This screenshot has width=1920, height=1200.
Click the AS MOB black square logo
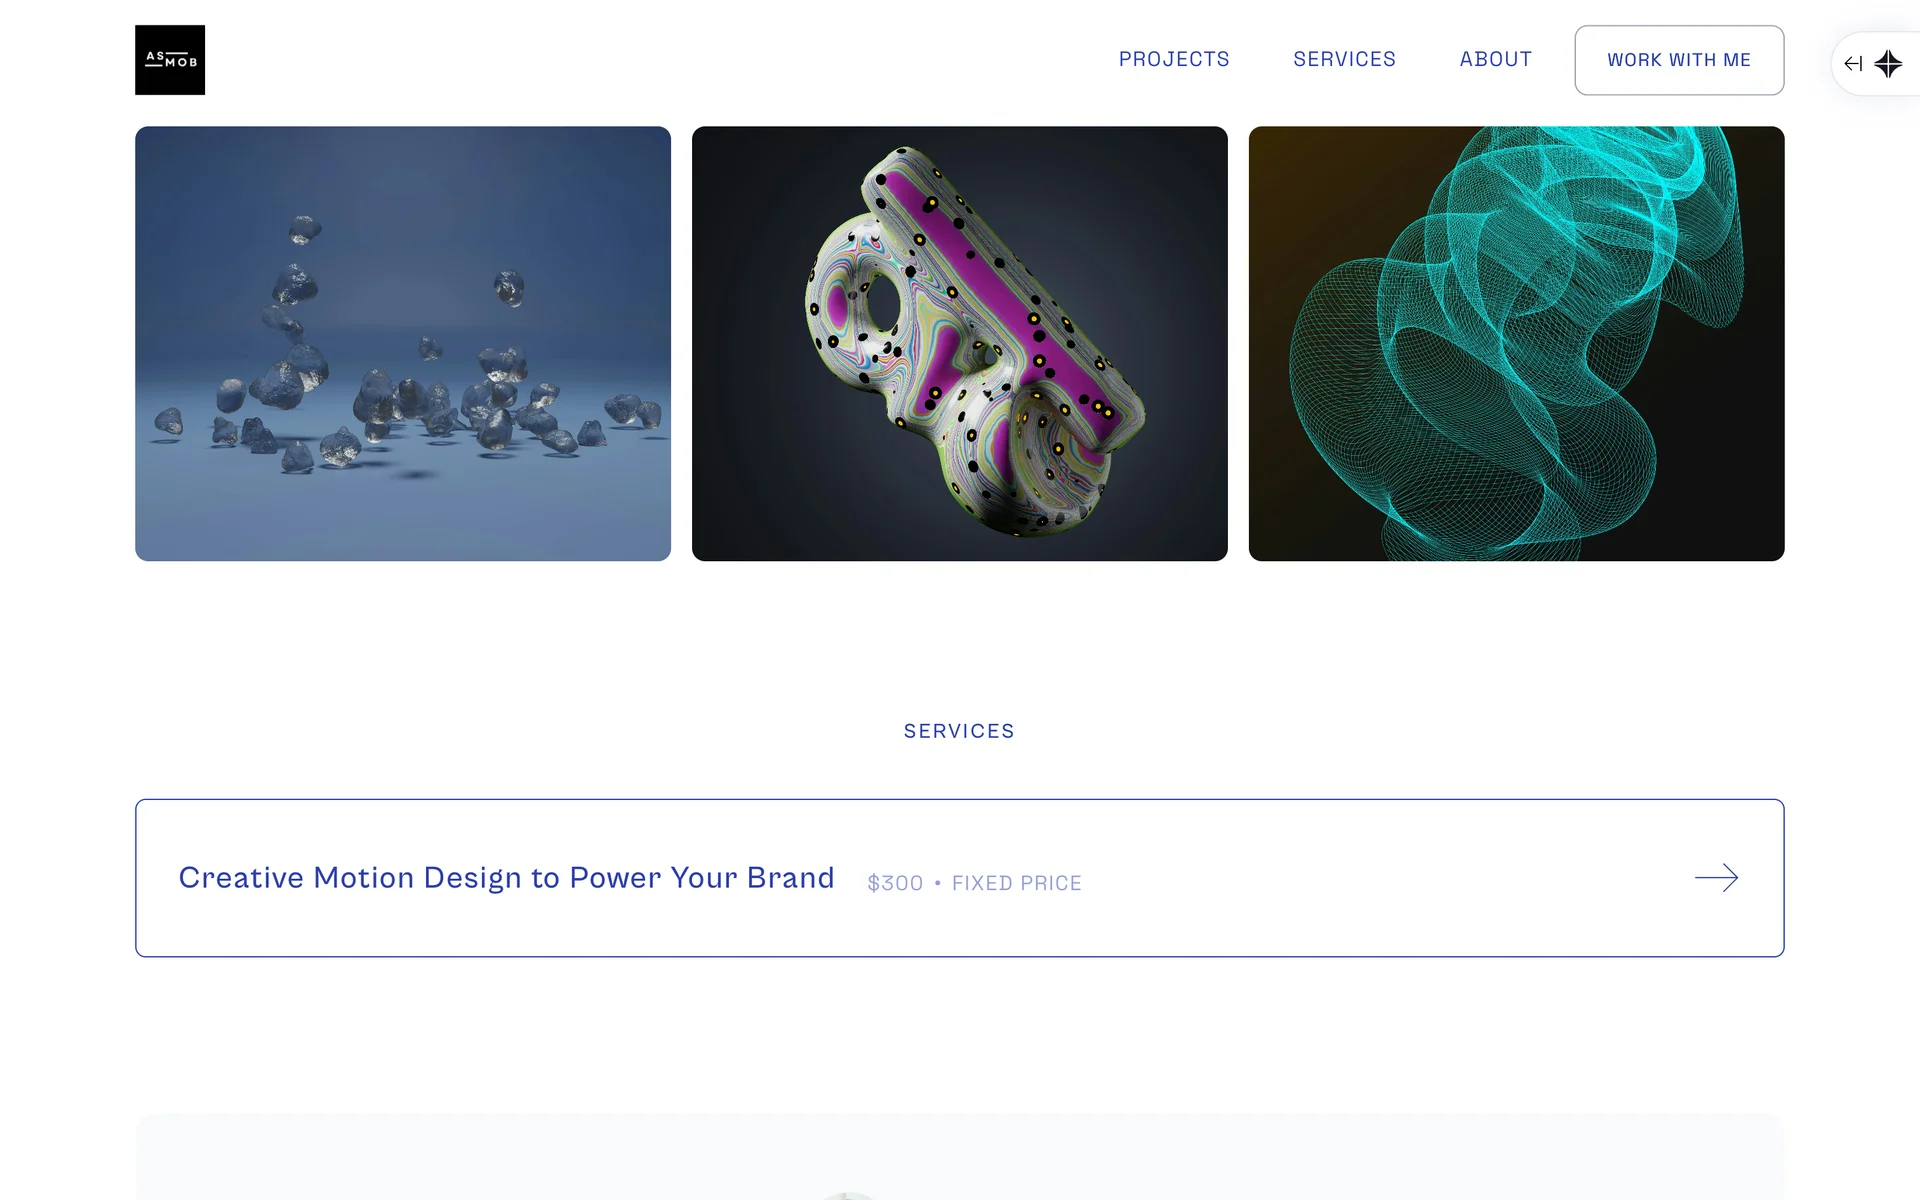(x=170, y=60)
